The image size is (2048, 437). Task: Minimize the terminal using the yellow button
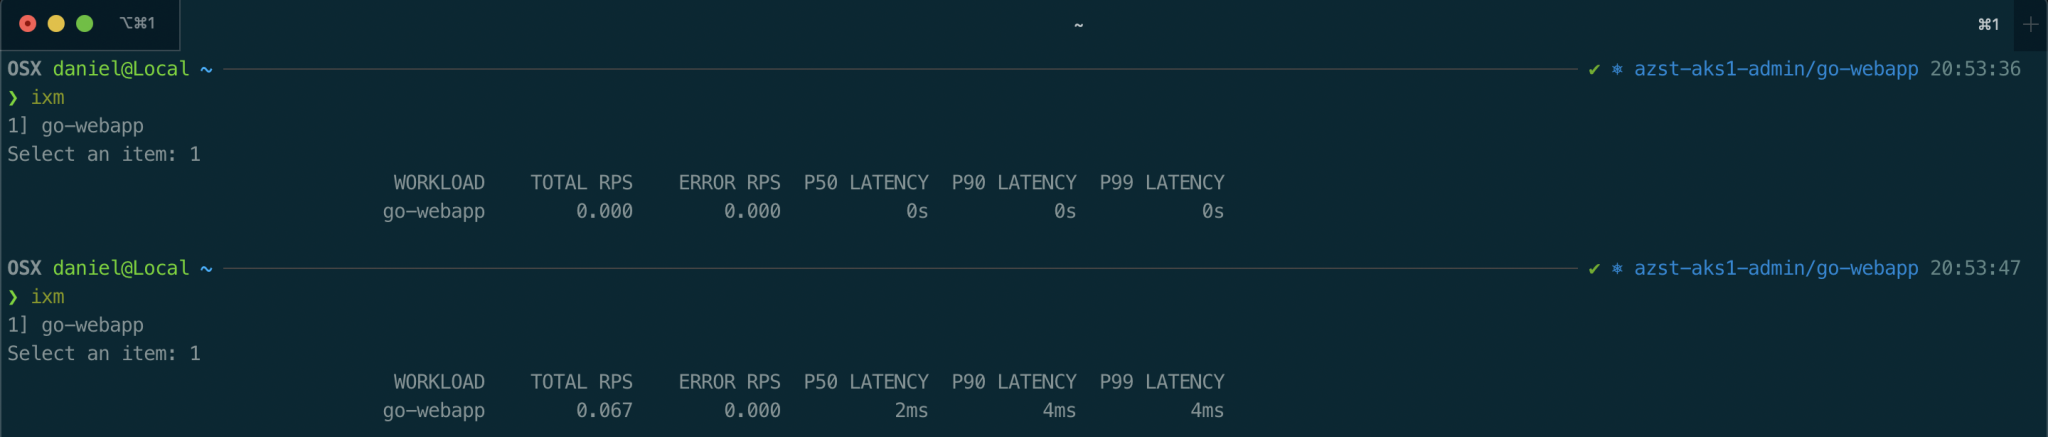point(56,23)
